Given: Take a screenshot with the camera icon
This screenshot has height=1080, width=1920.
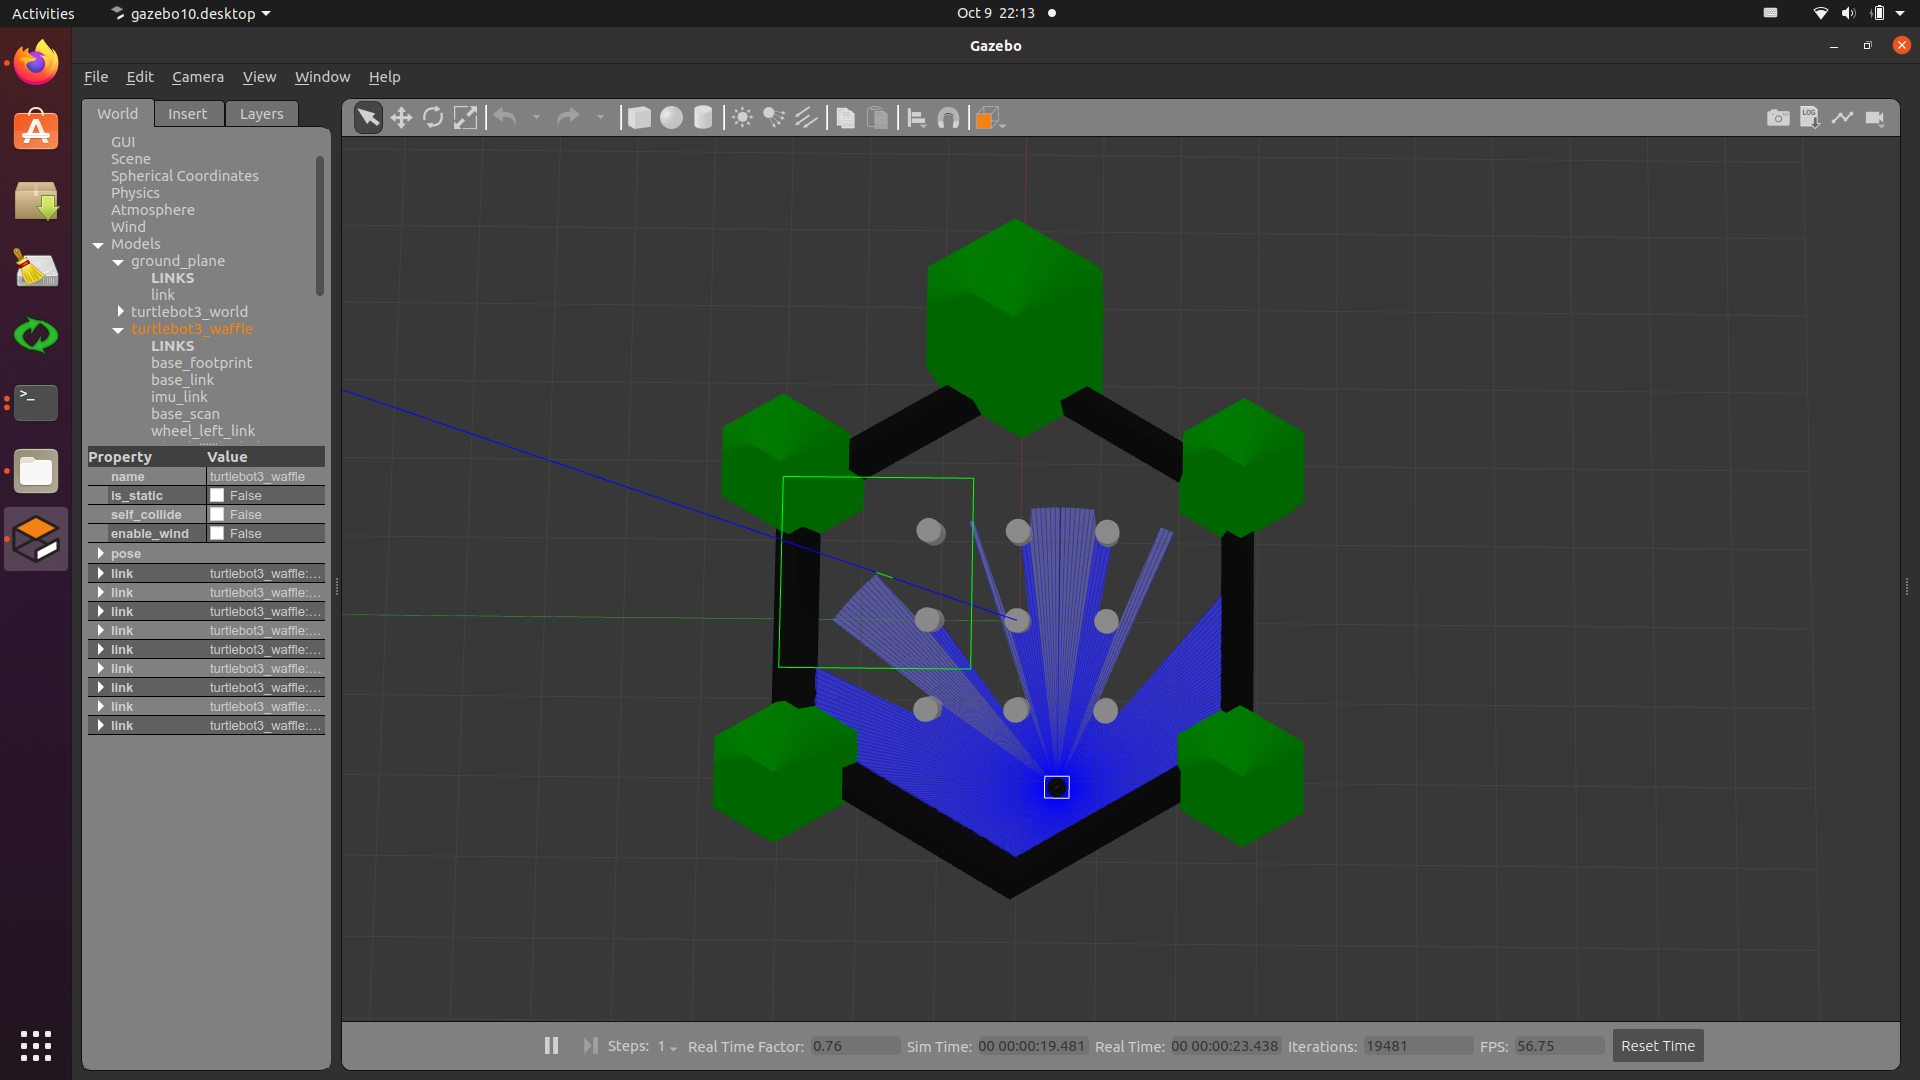Looking at the screenshot, I should pos(1779,117).
